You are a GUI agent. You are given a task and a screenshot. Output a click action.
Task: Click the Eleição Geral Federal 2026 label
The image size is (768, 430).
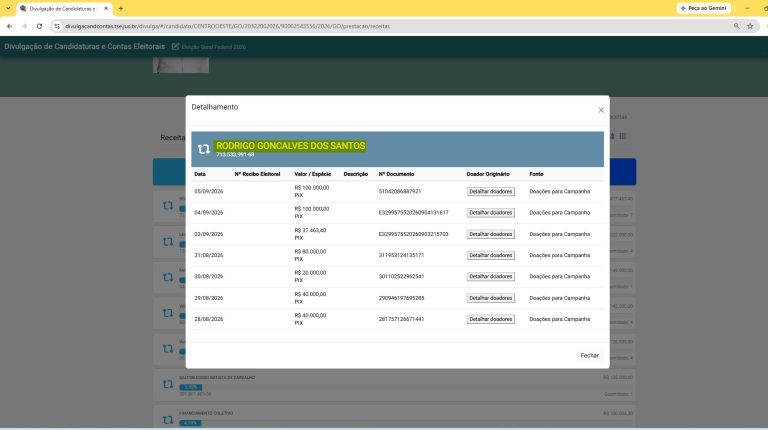(x=214, y=47)
